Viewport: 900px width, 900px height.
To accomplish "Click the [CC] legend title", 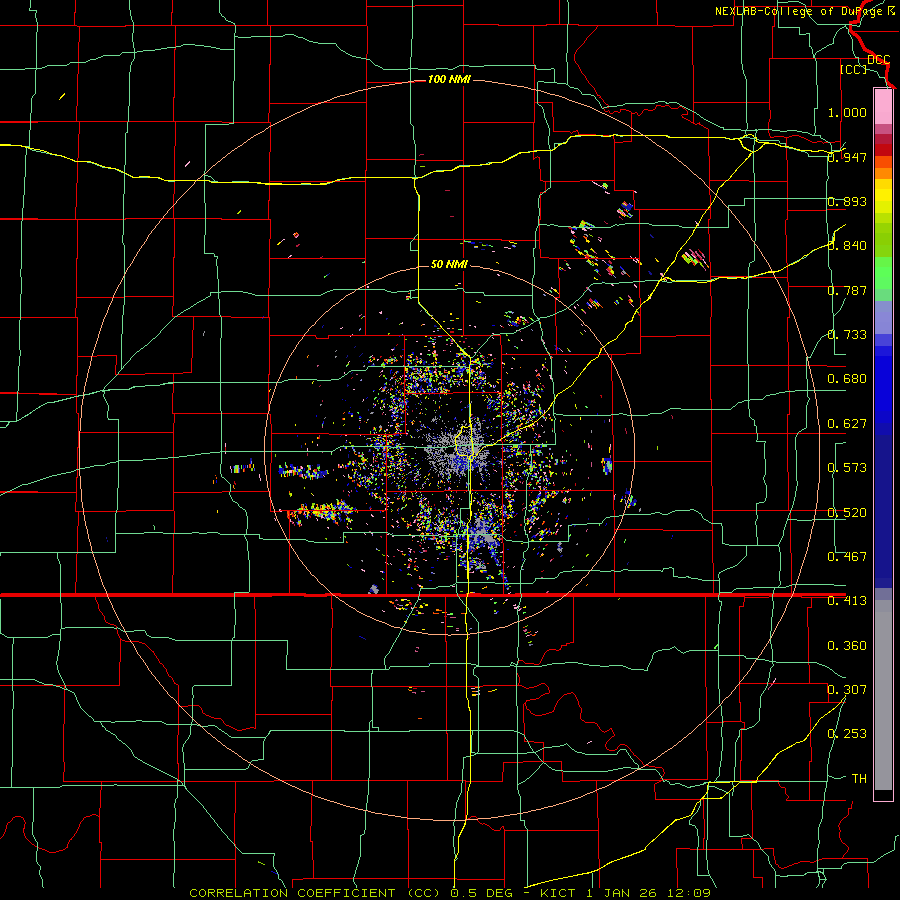I will [853, 69].
